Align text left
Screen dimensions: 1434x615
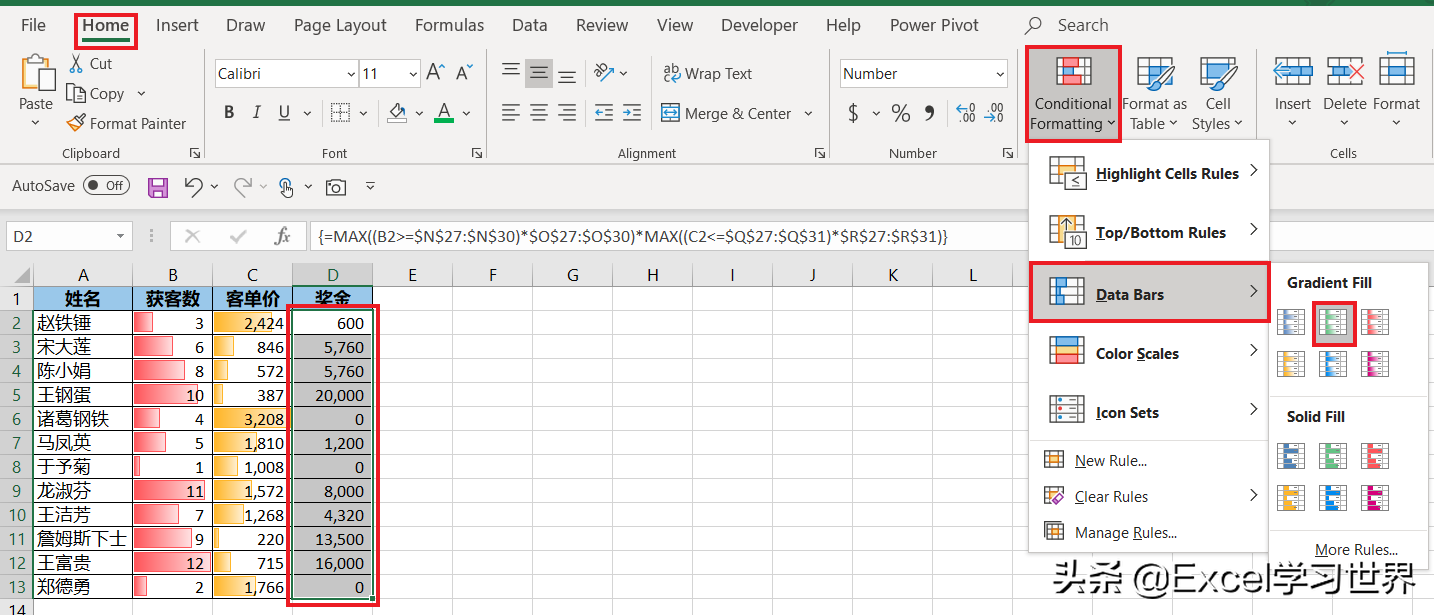click(x=511, y=113)
